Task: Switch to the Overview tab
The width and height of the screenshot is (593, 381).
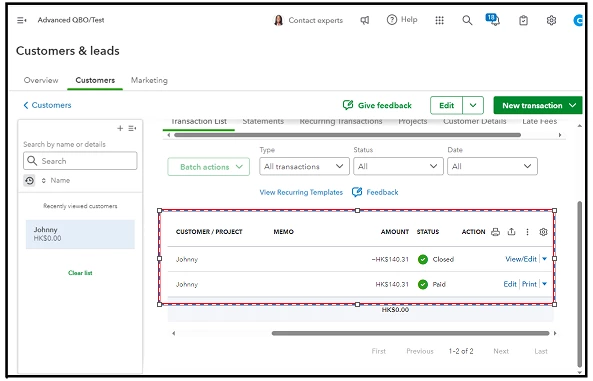Action: click(x=41, y=80)
